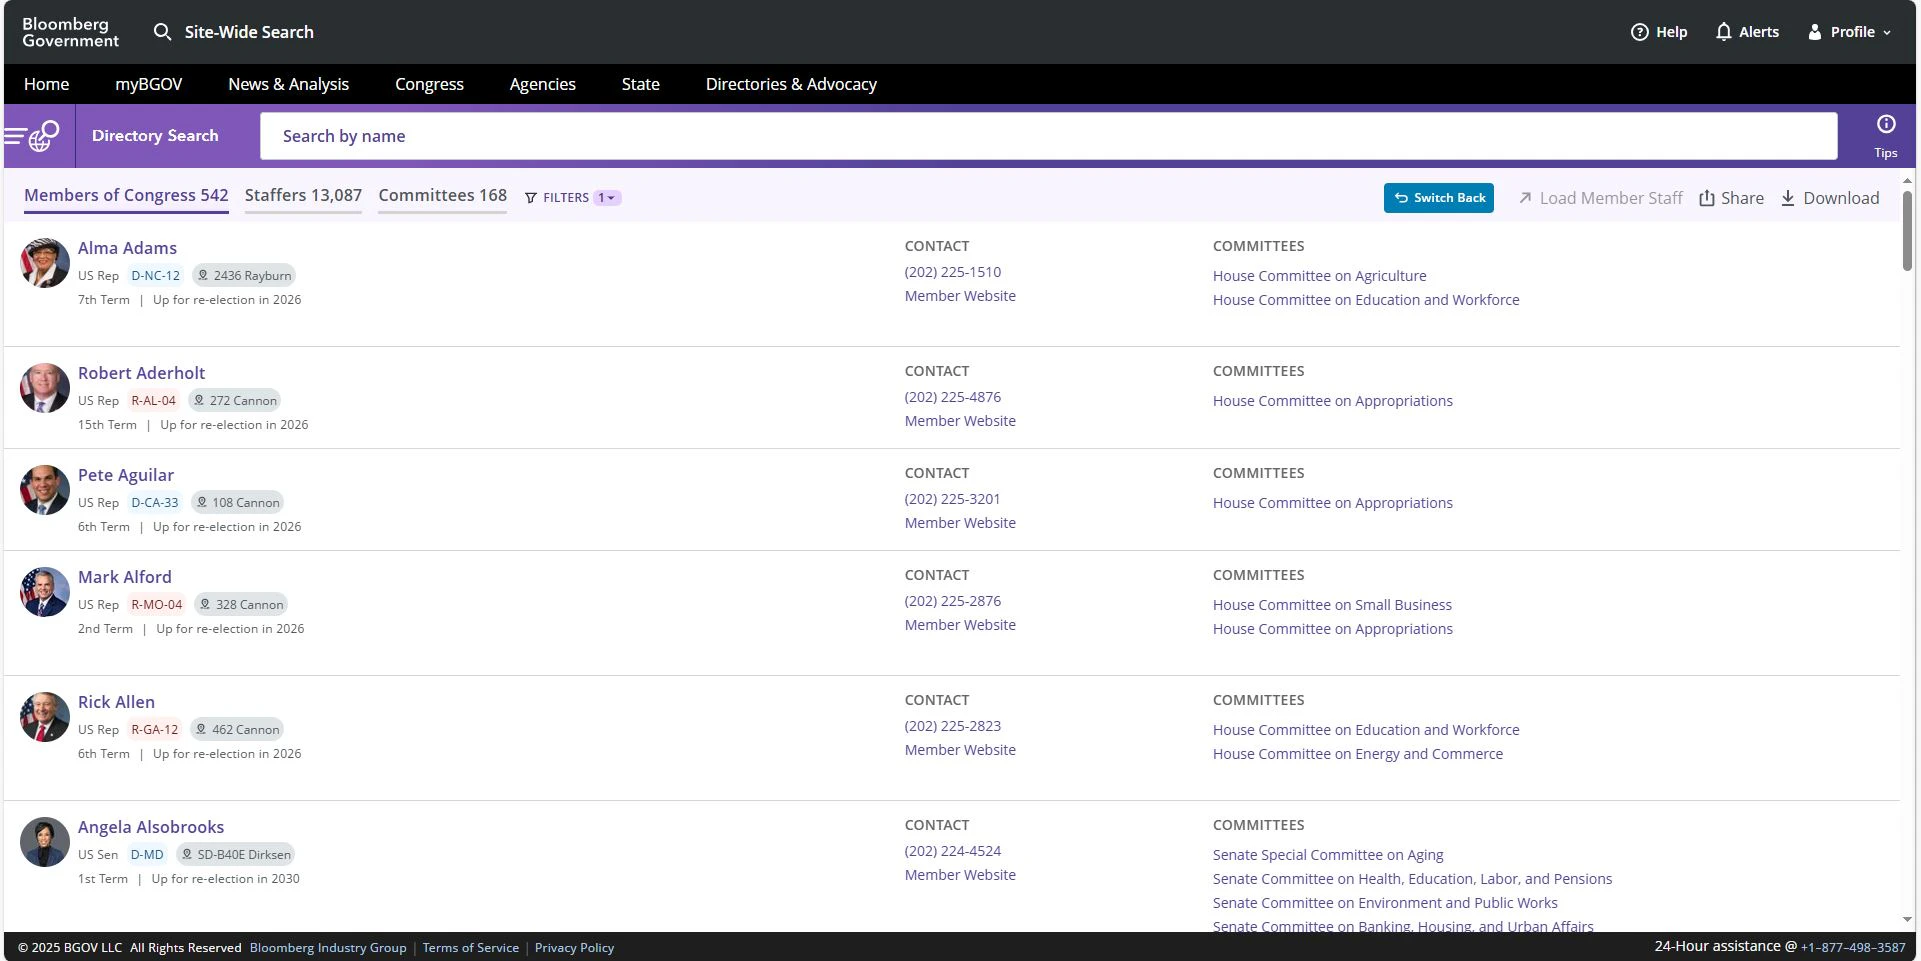Expand the Profile dropdown chevron
1921x961 pixels.
pyautogui.click(x=1886, y=32)
